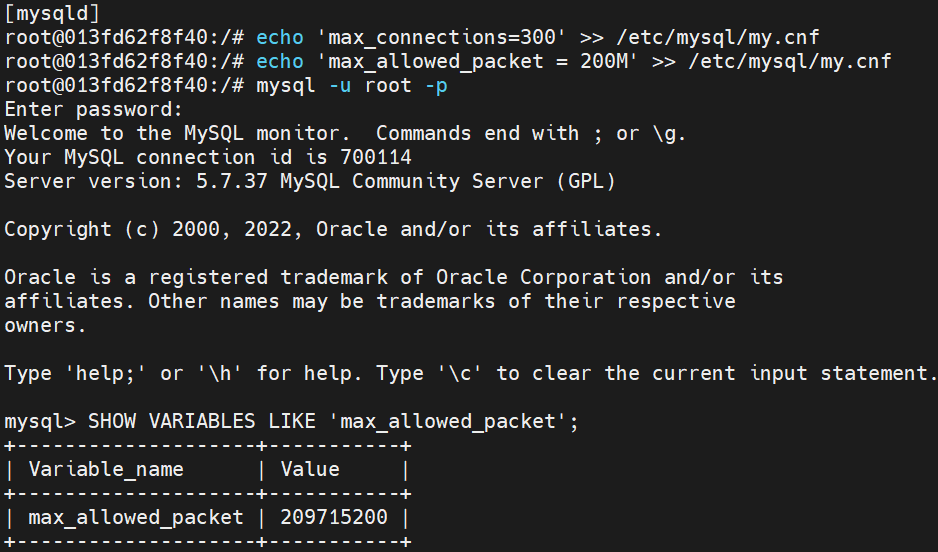Click the 'mysql -u root -p' command

[352, 85]
